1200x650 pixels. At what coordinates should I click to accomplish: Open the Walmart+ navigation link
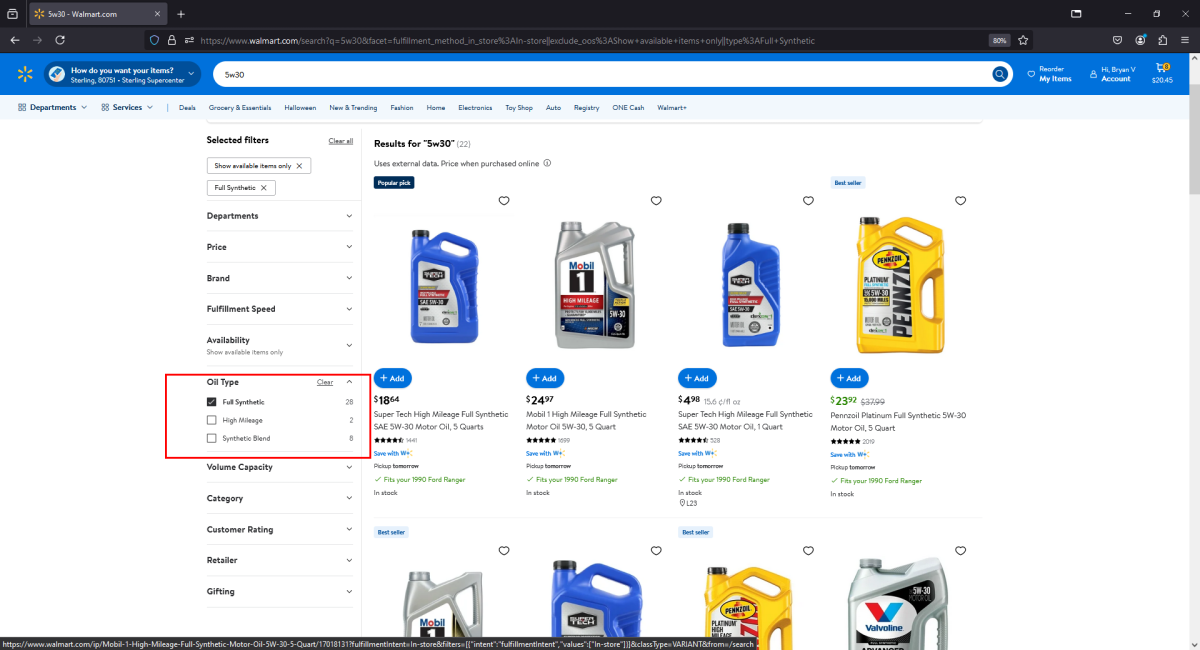click(672, 107)
